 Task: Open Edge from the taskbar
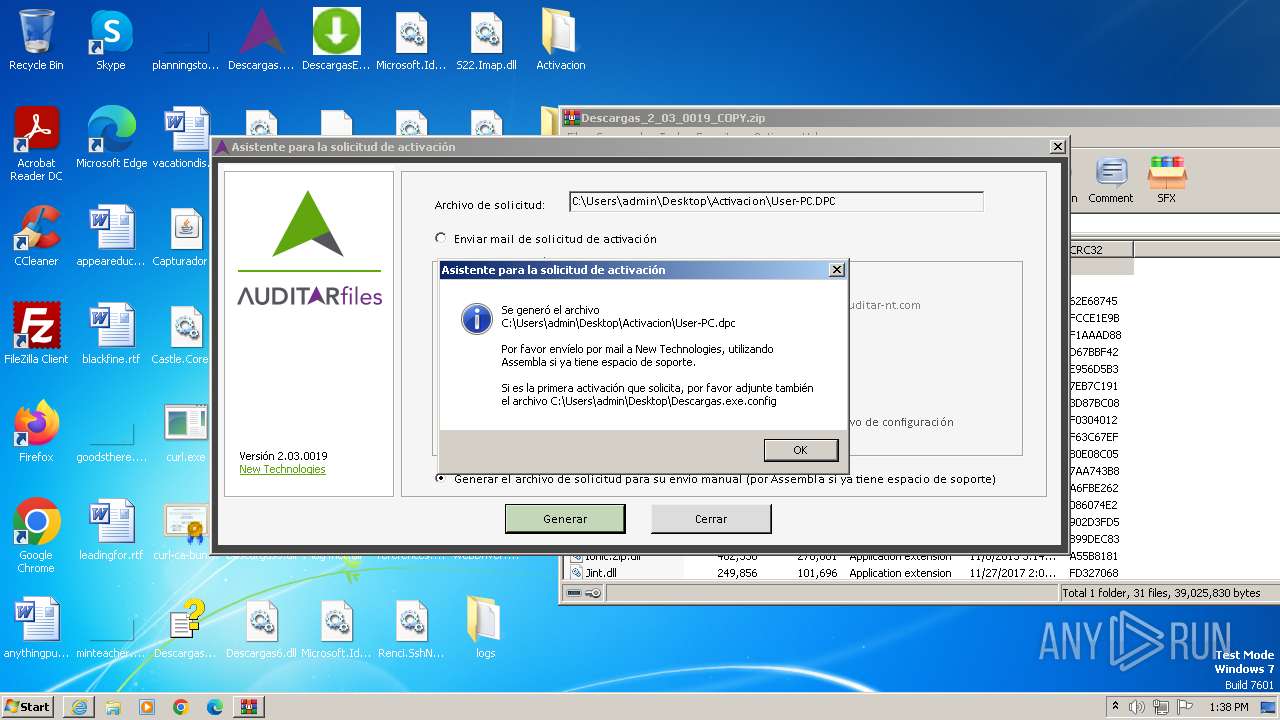(x=215, y=707)
